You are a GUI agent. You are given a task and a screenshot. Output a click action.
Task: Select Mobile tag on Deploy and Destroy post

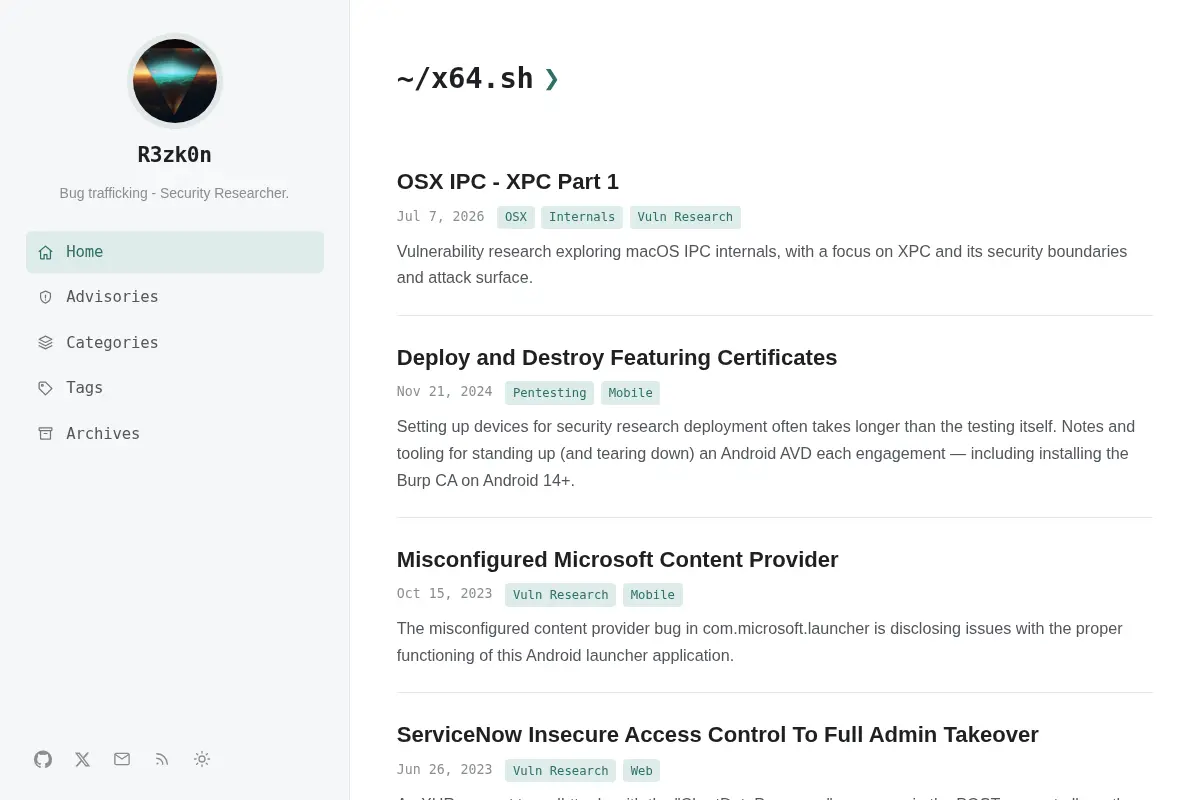pos(630,393)
